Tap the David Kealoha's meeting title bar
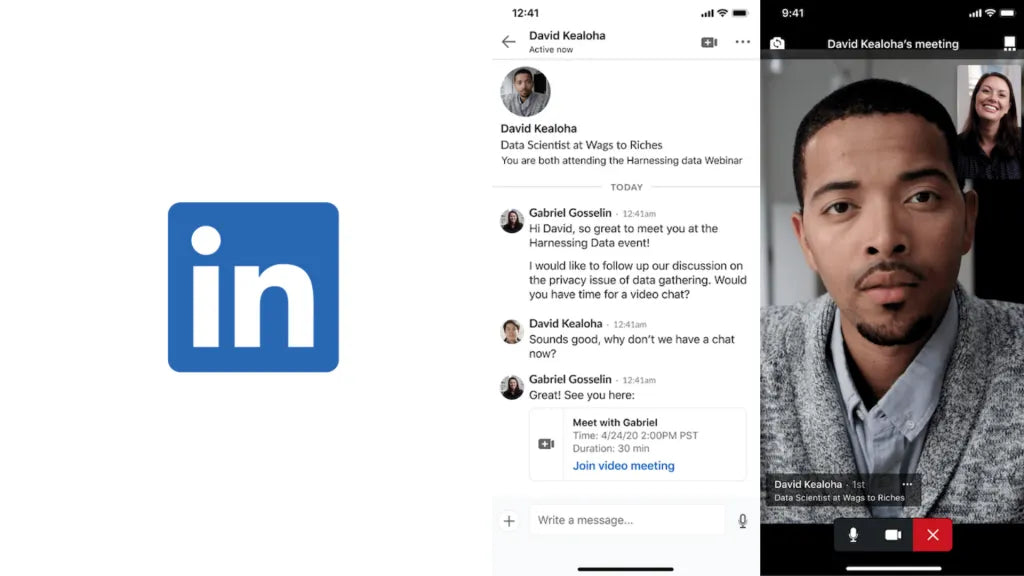This screenshot has height=576, width=1024. 893,44
